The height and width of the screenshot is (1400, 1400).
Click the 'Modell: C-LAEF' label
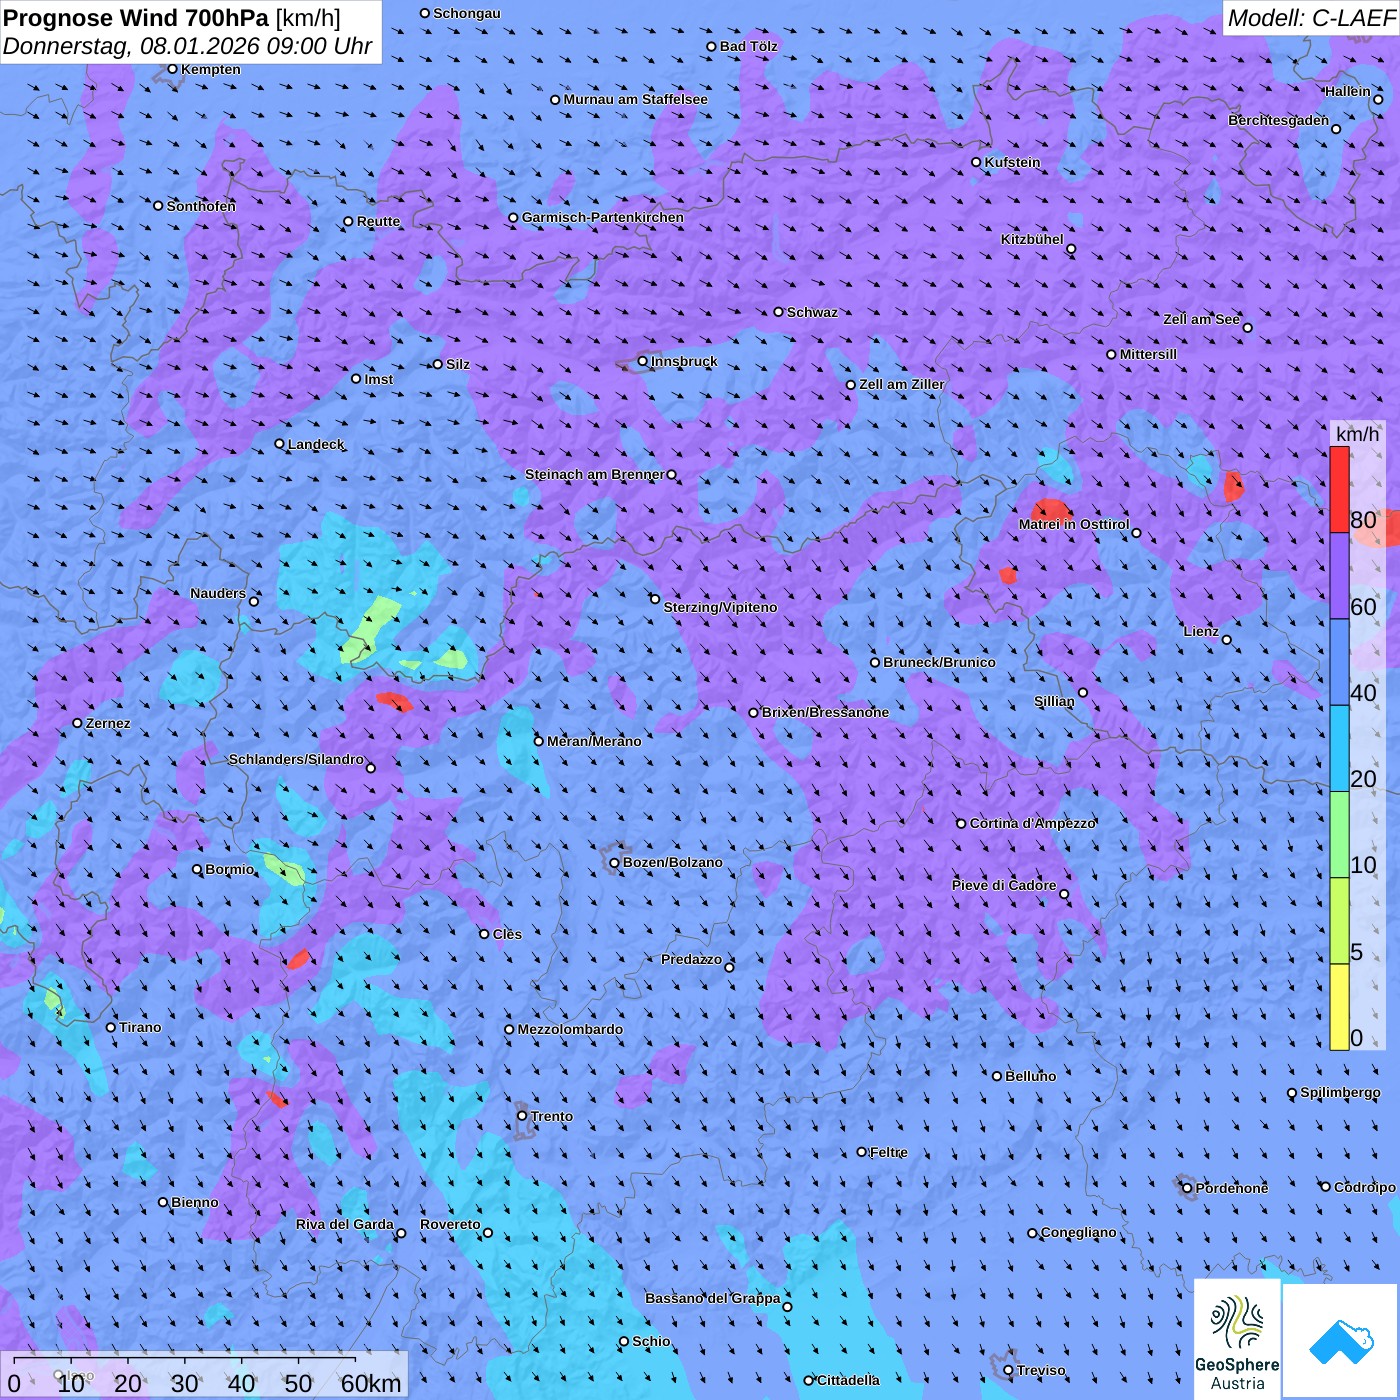pos(1311,18)
